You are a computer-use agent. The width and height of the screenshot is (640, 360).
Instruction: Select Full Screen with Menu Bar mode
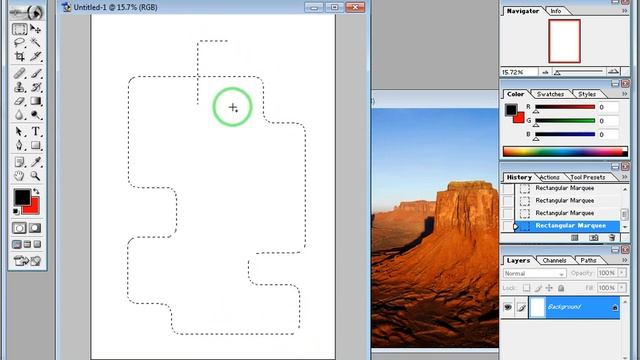pos(27,244)
